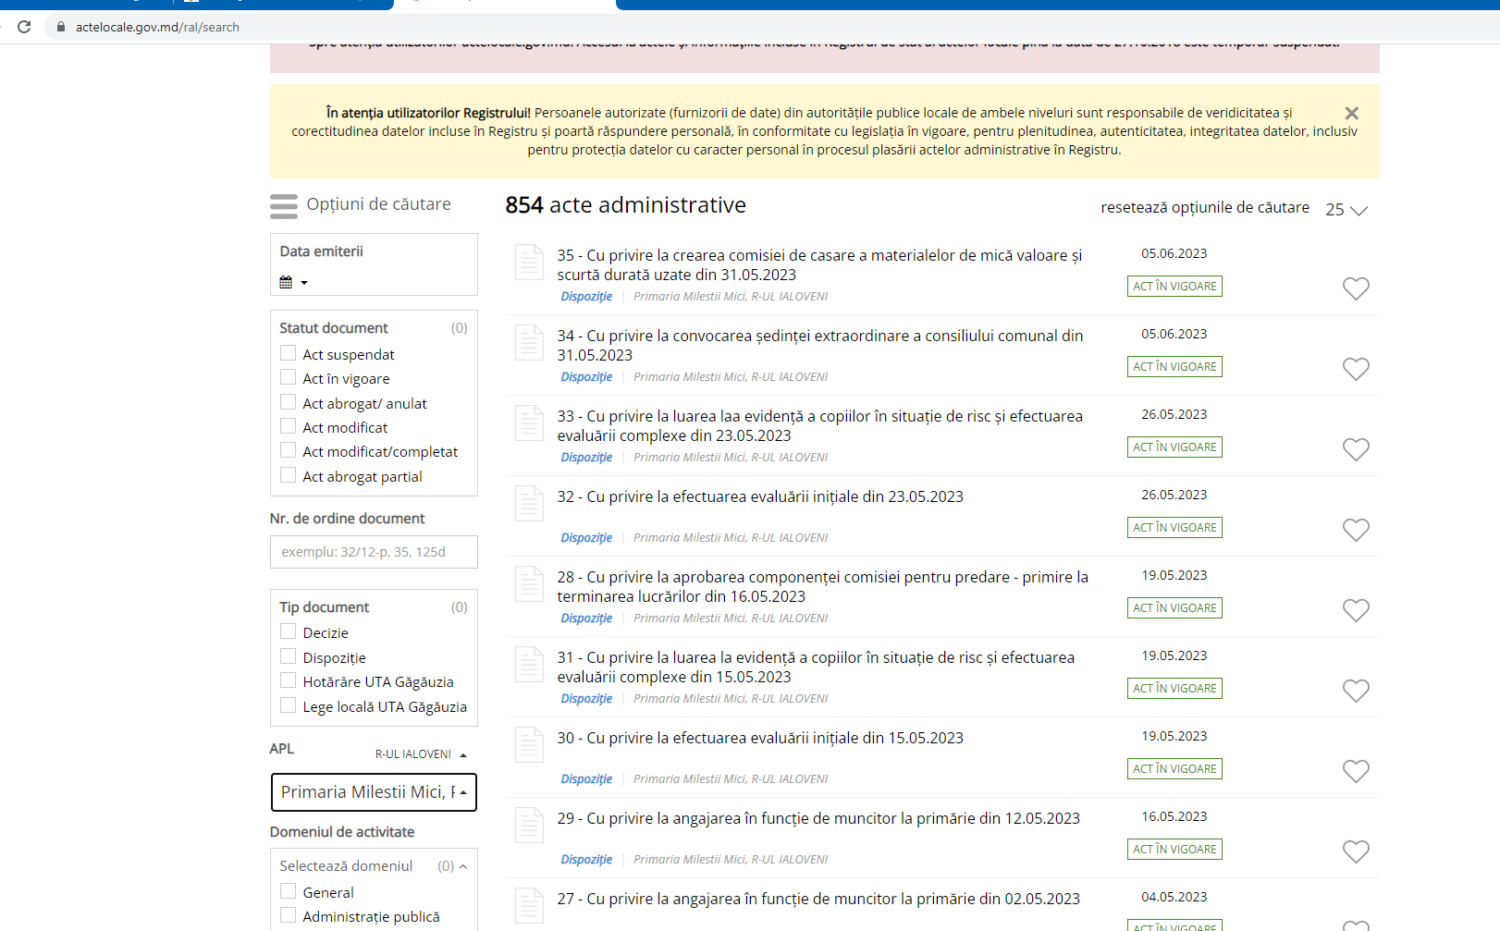Open the R-UL IALOVENI district dropdown

click(421, 754)
